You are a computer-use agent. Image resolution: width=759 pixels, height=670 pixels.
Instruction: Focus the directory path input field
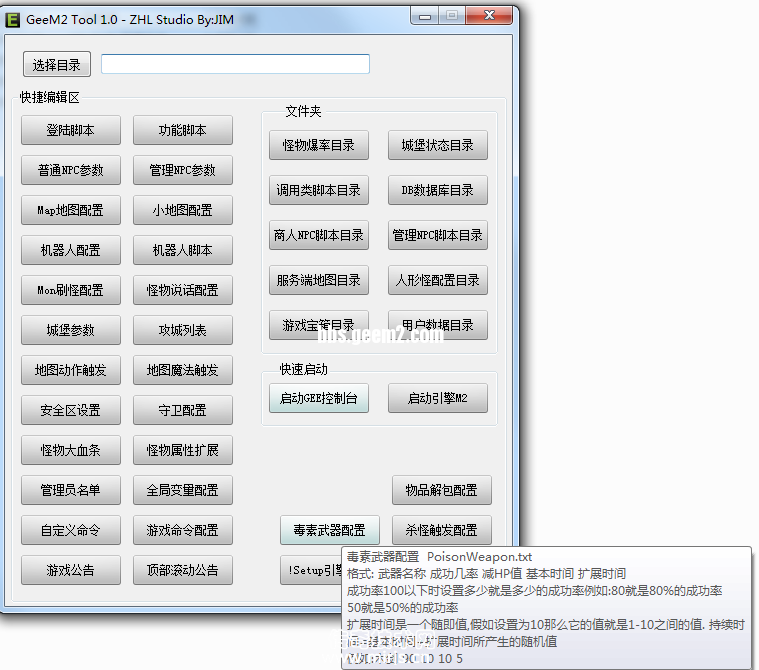click(x=235, y=64)
